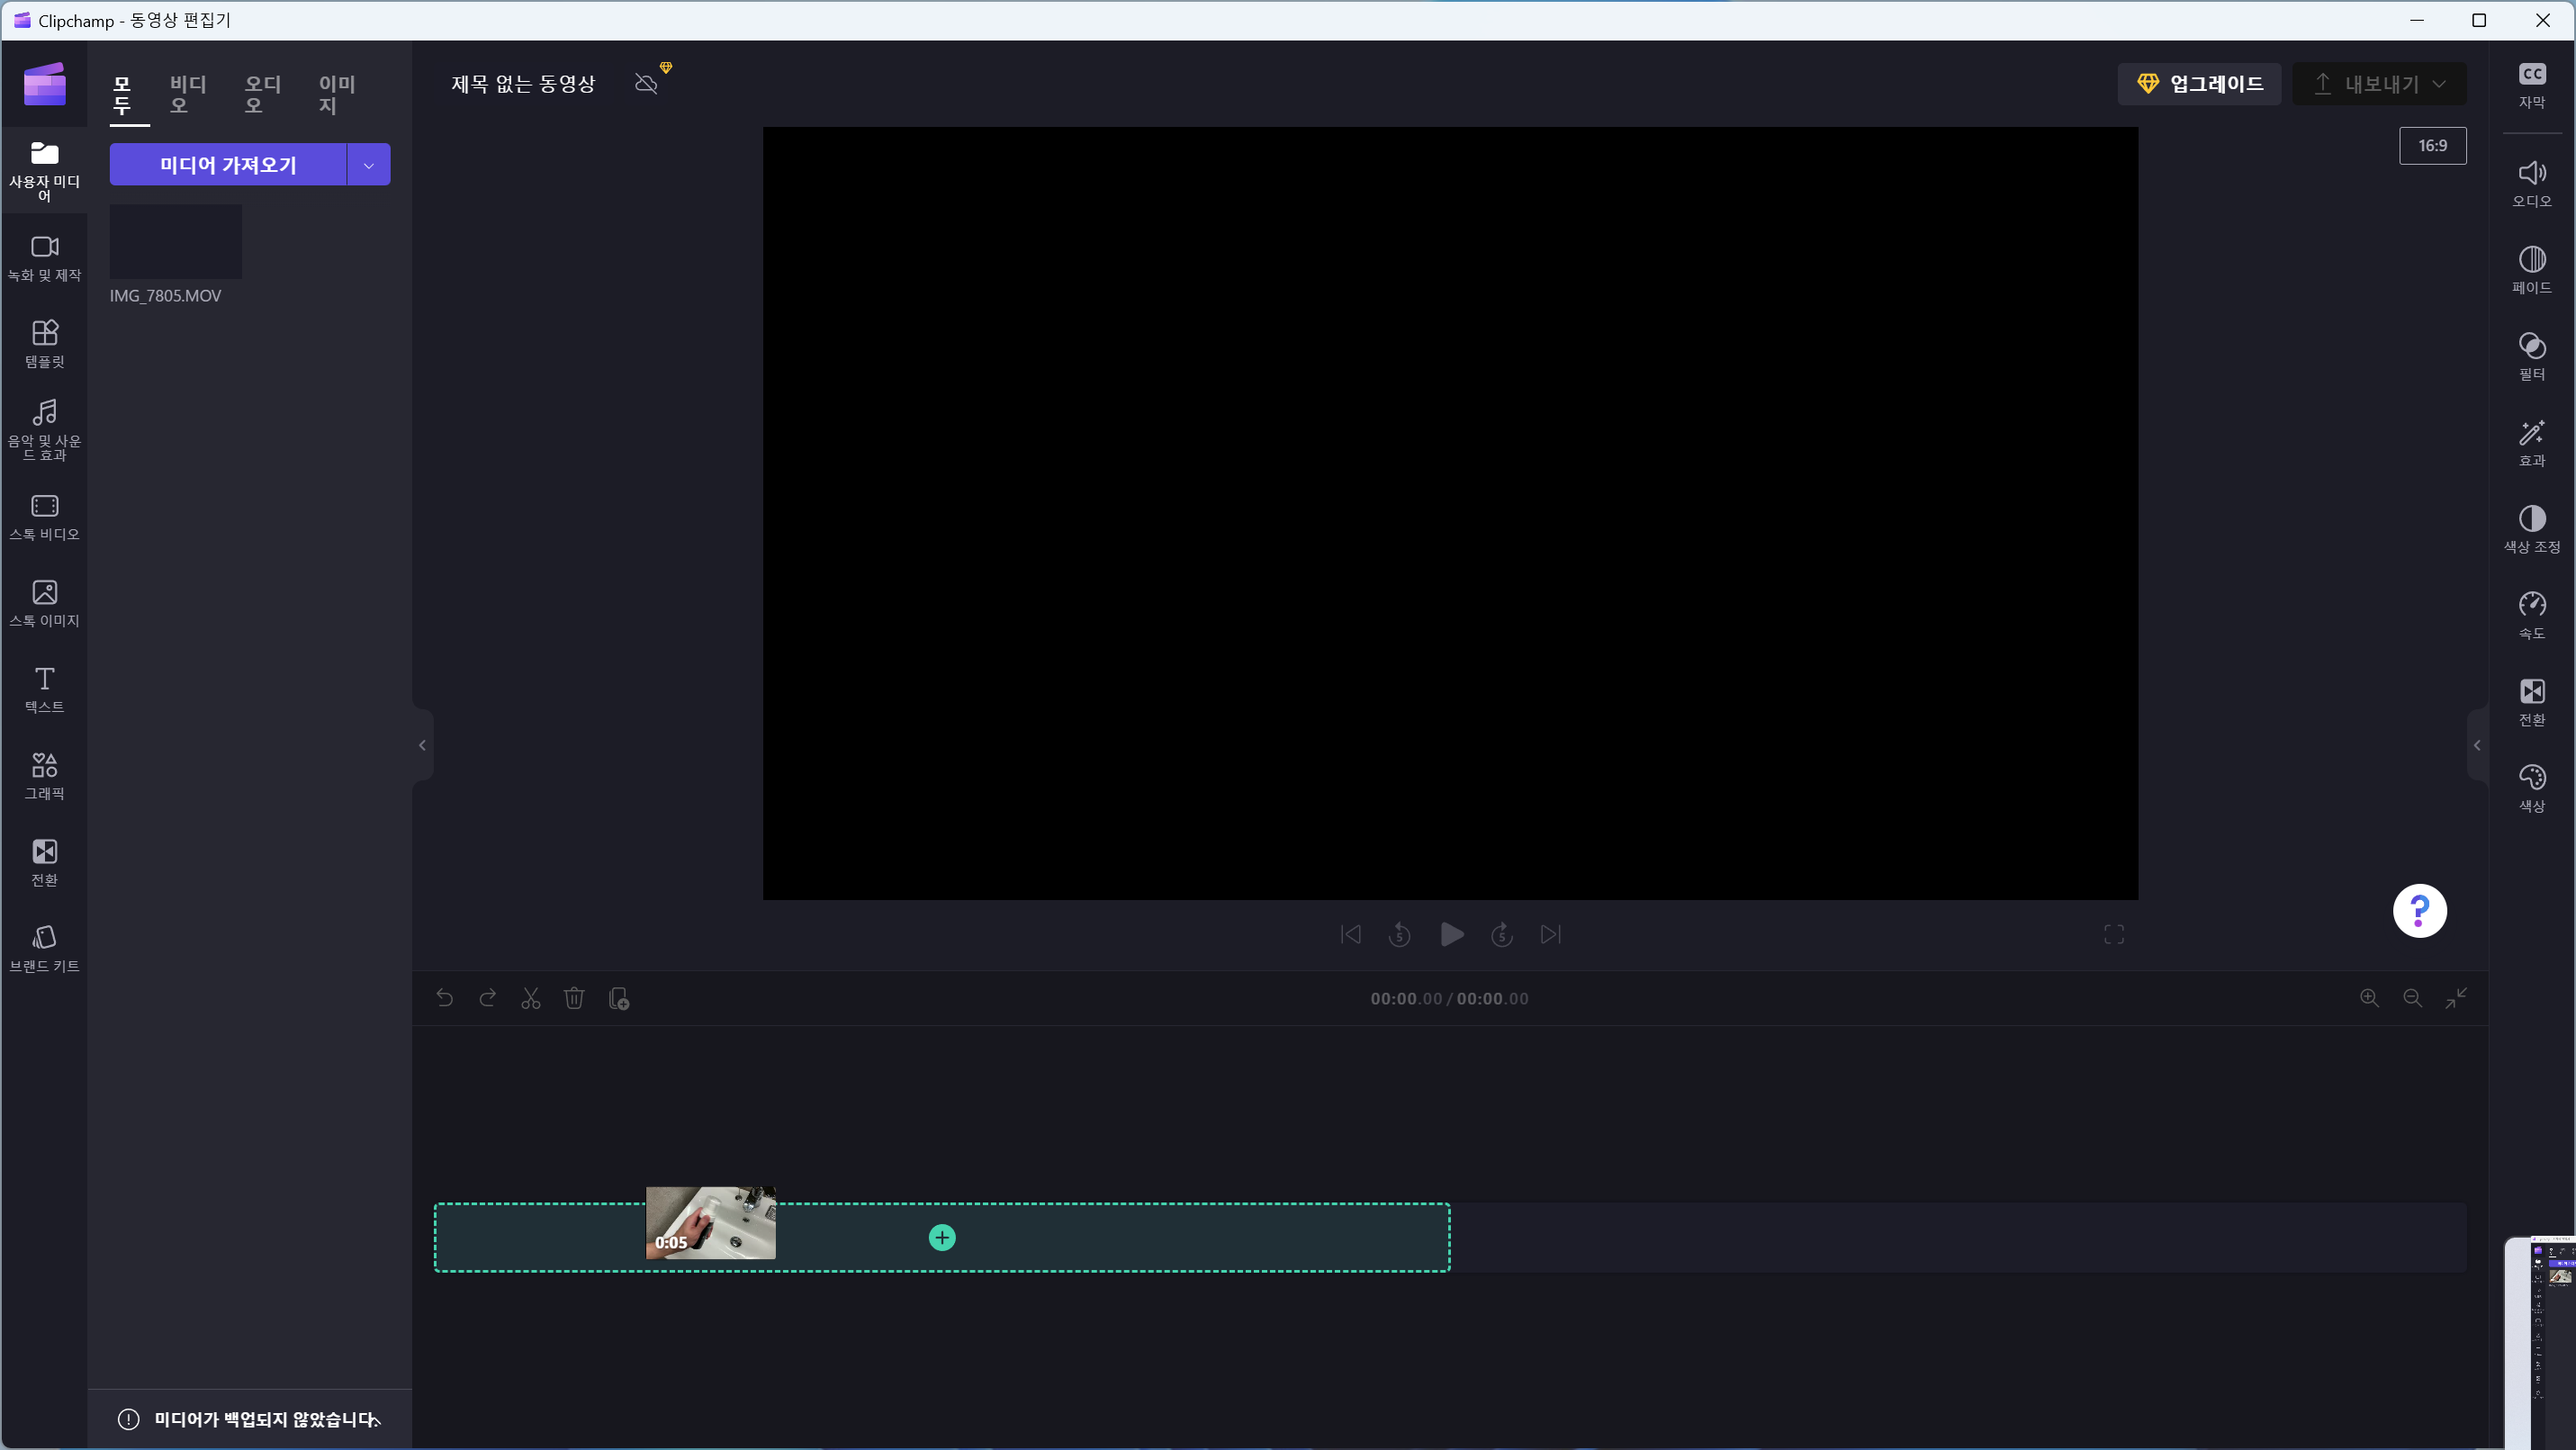2576x1450 pixels.
Task: Toggle the 16:9 aspect ratio selector
Action: [x=2432, y=146]
